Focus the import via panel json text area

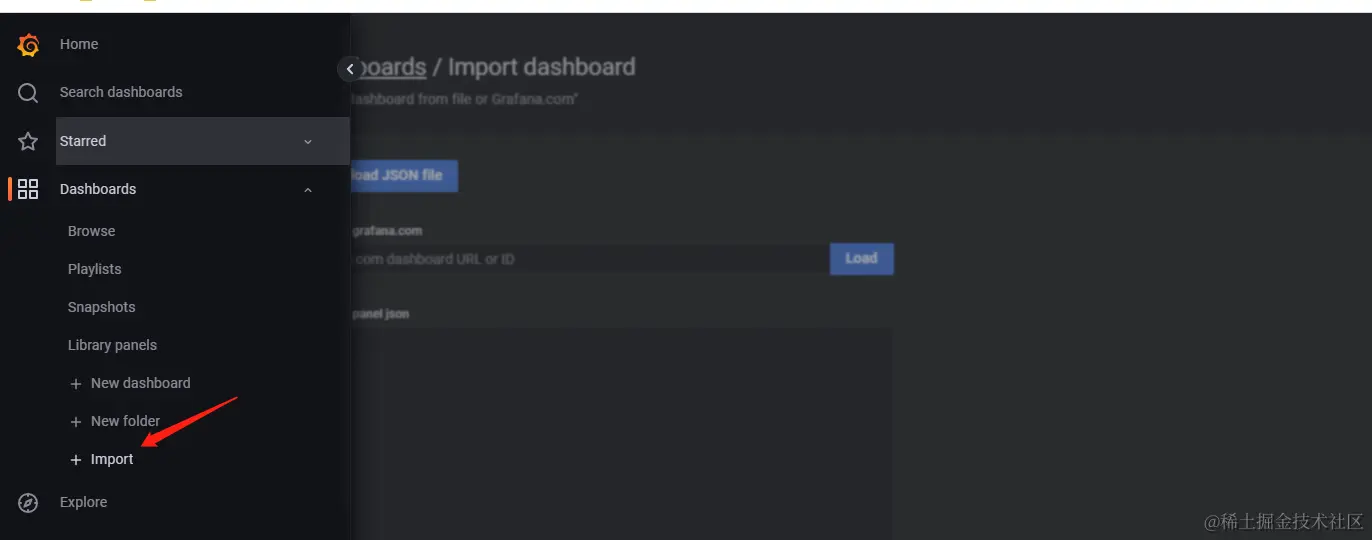coord(621,434)
